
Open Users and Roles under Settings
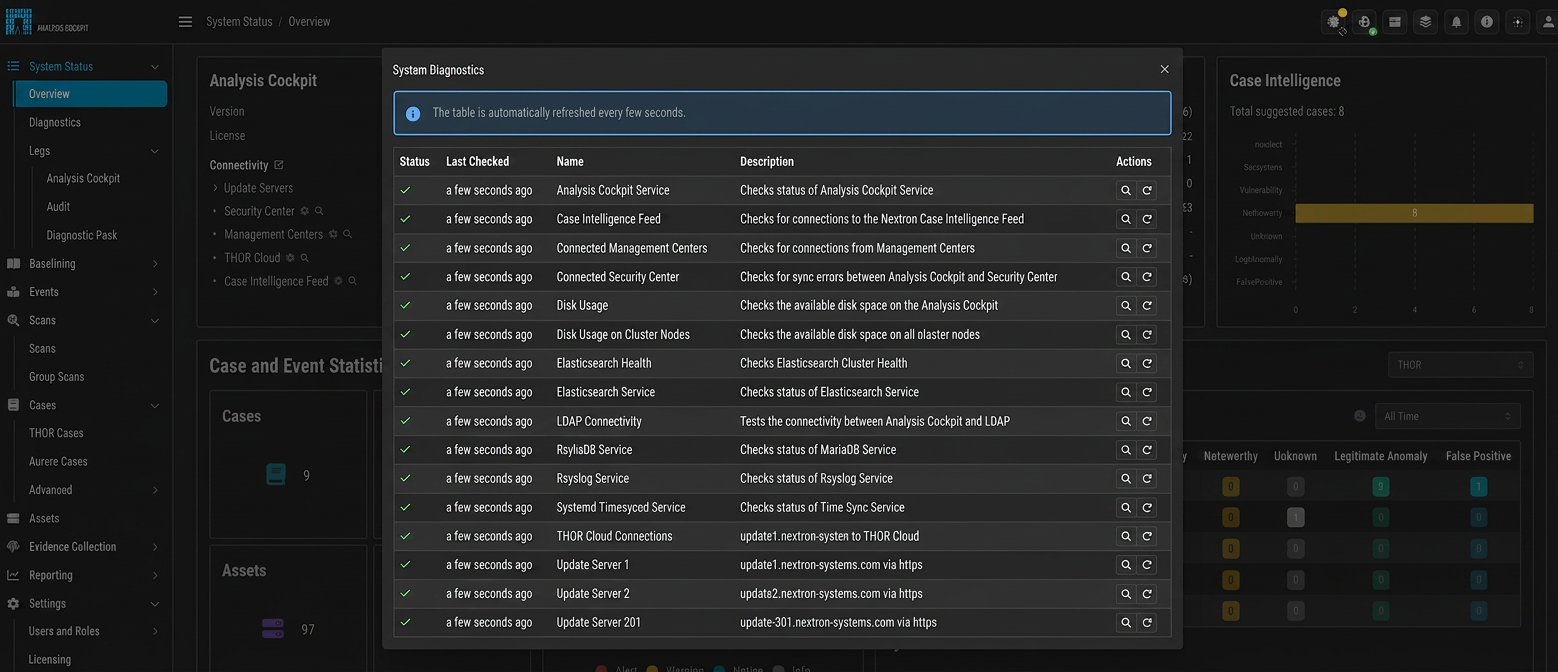pos(64,632)
